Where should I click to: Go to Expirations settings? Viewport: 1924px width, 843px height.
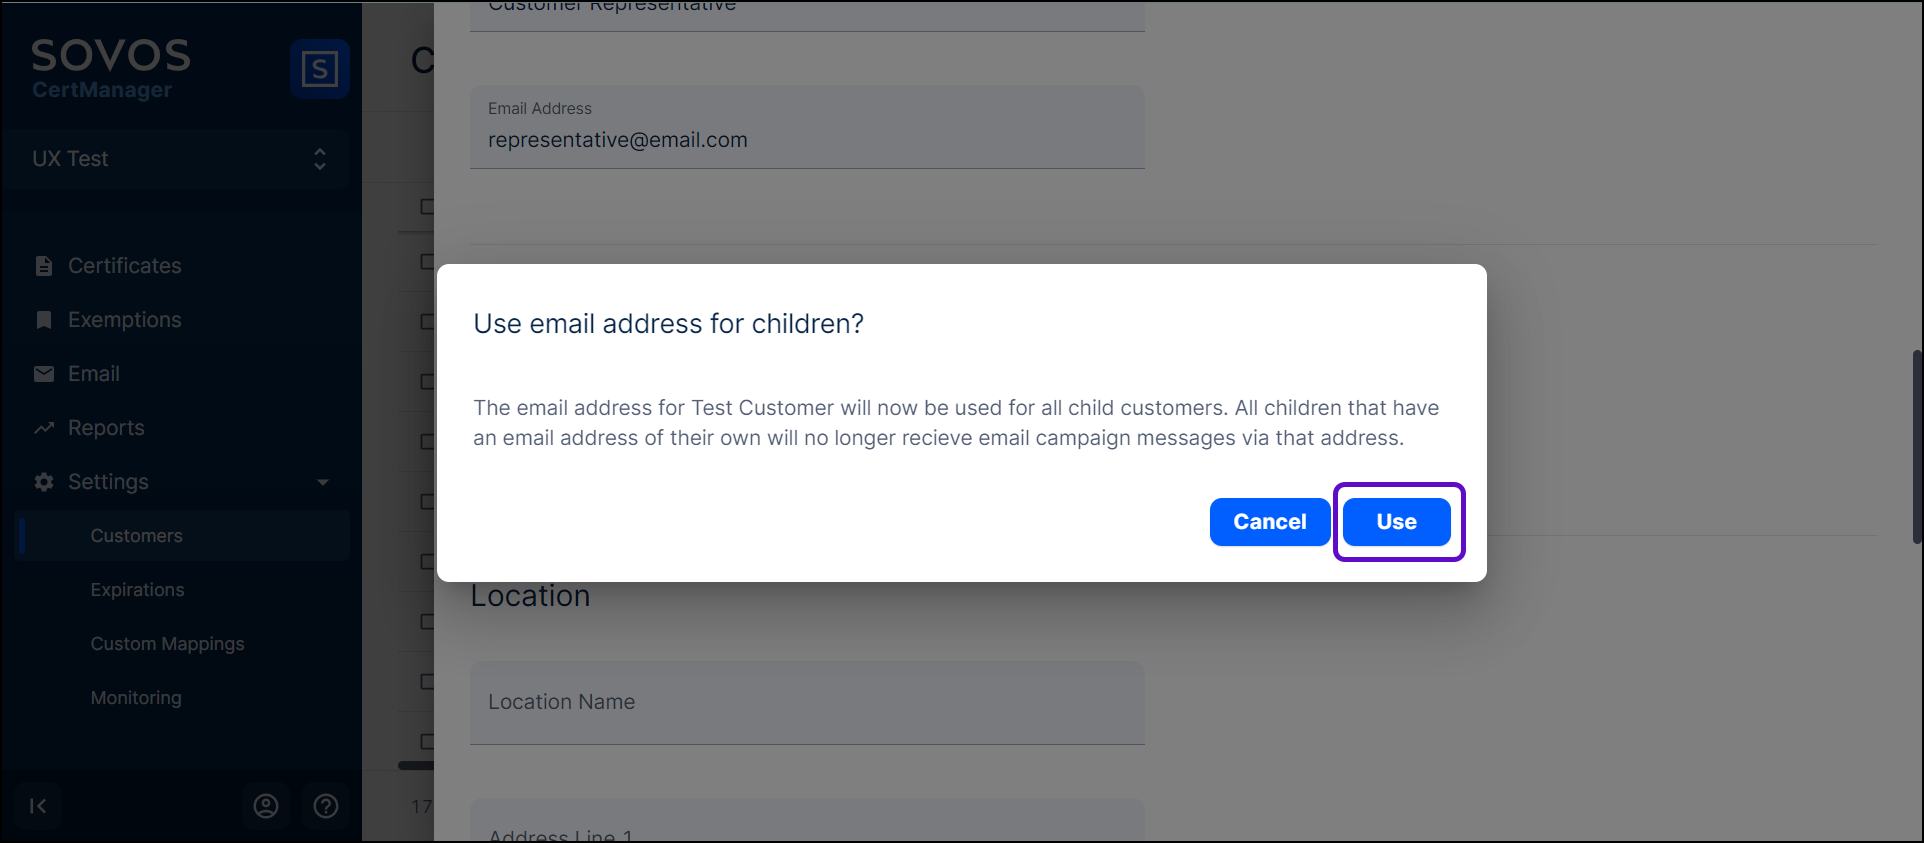tap(138, 590)
